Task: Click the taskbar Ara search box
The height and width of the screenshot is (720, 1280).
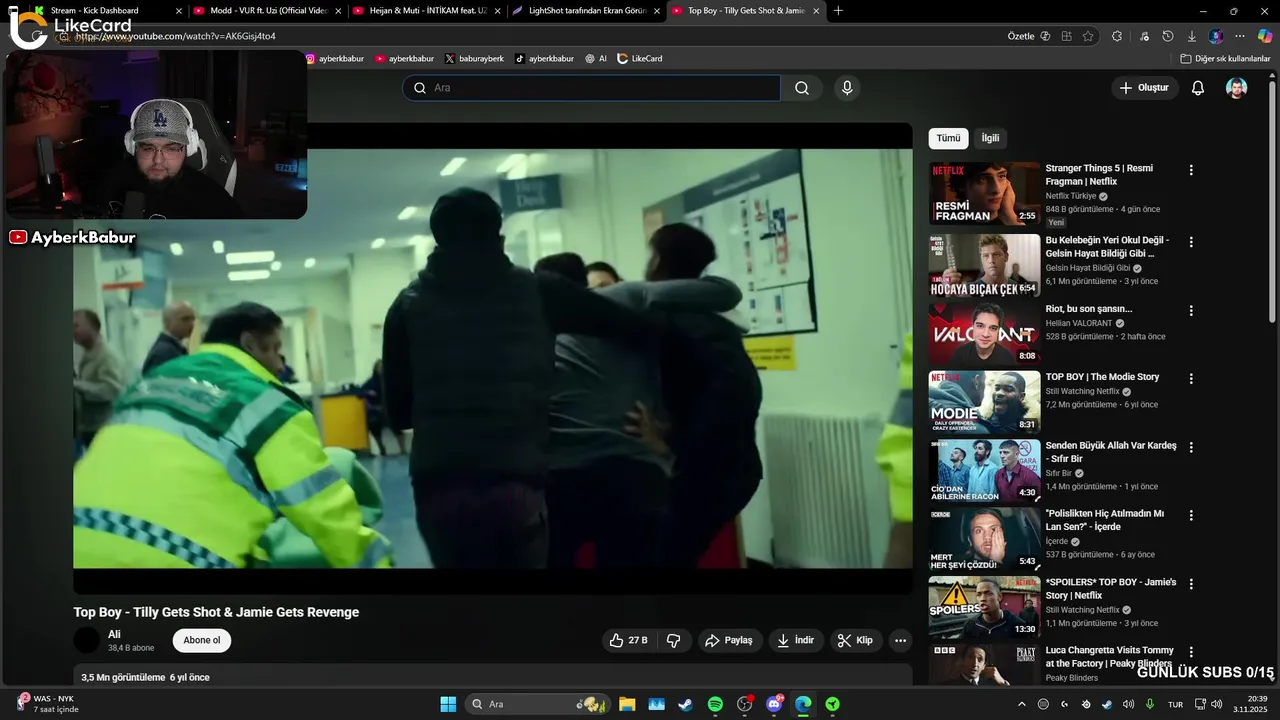Action: coord(538,704)
